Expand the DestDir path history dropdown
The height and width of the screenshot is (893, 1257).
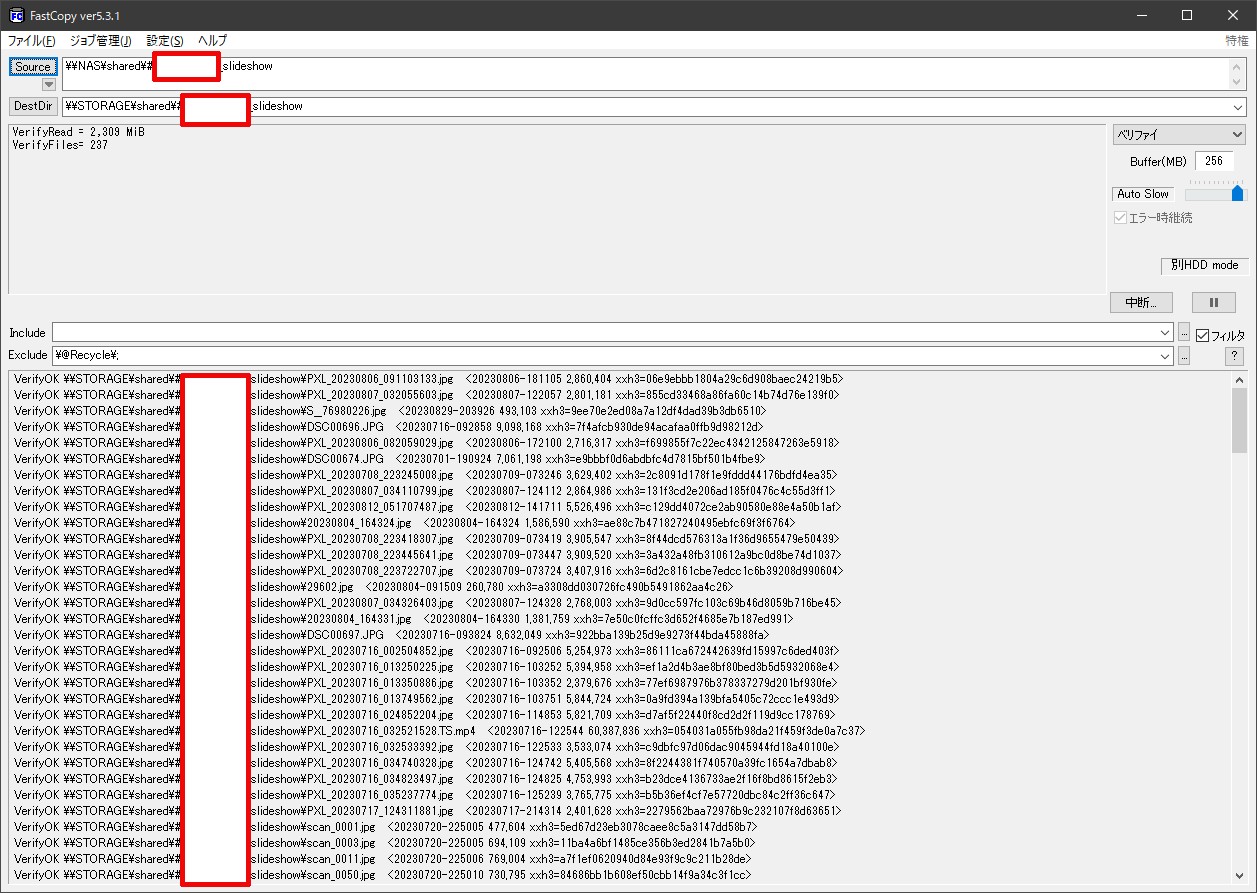point(1237,106)
